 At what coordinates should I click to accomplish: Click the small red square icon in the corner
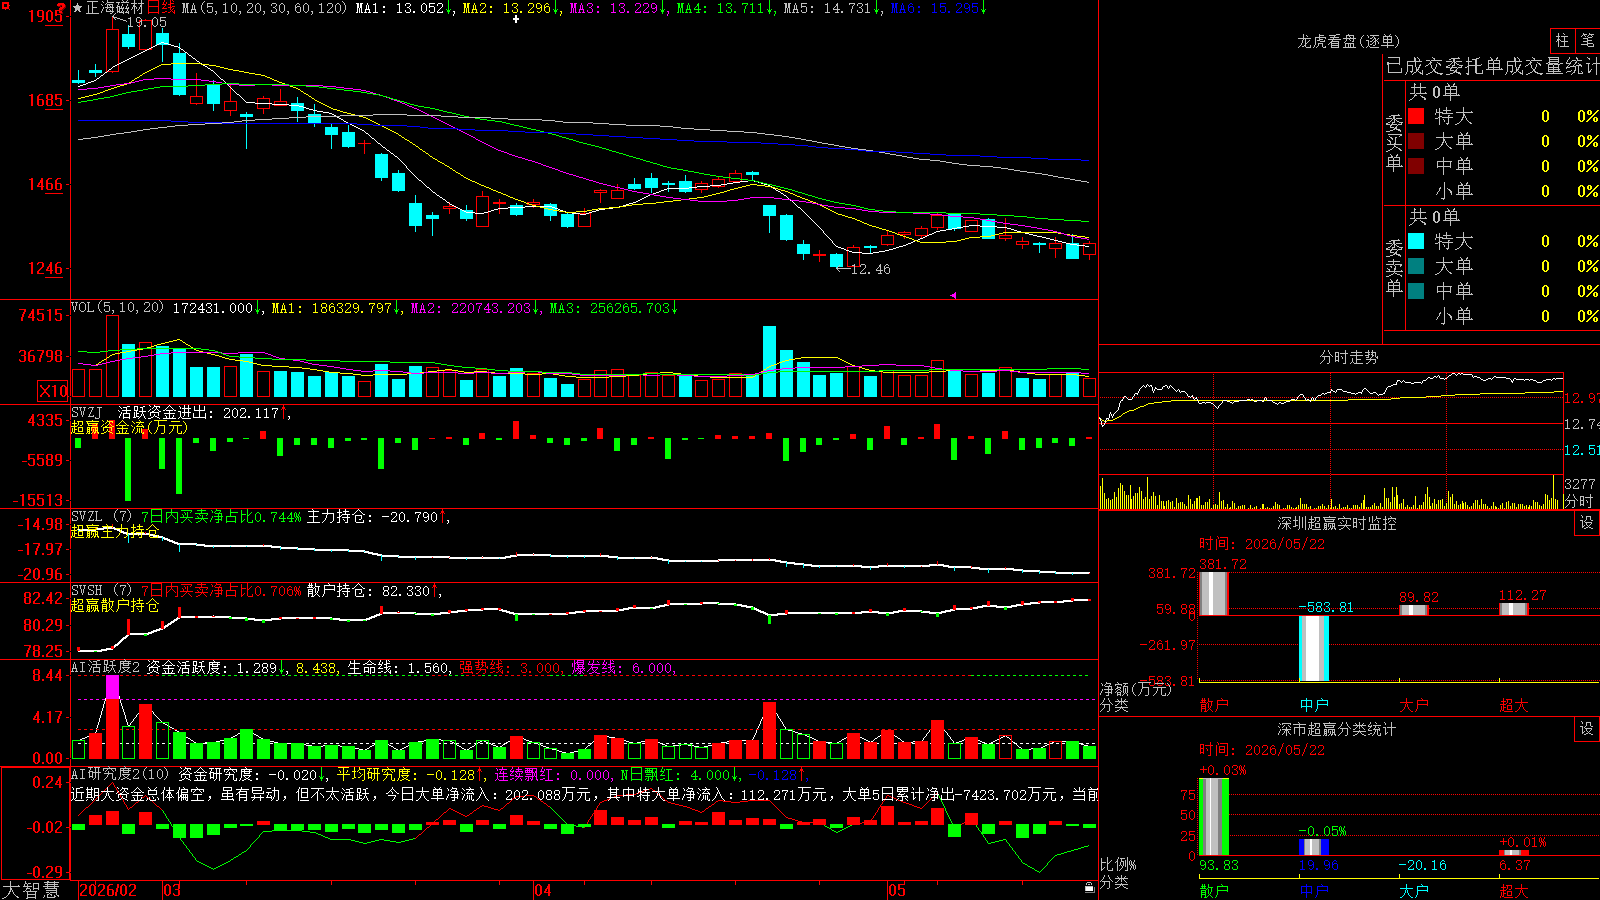click(4, 4)
